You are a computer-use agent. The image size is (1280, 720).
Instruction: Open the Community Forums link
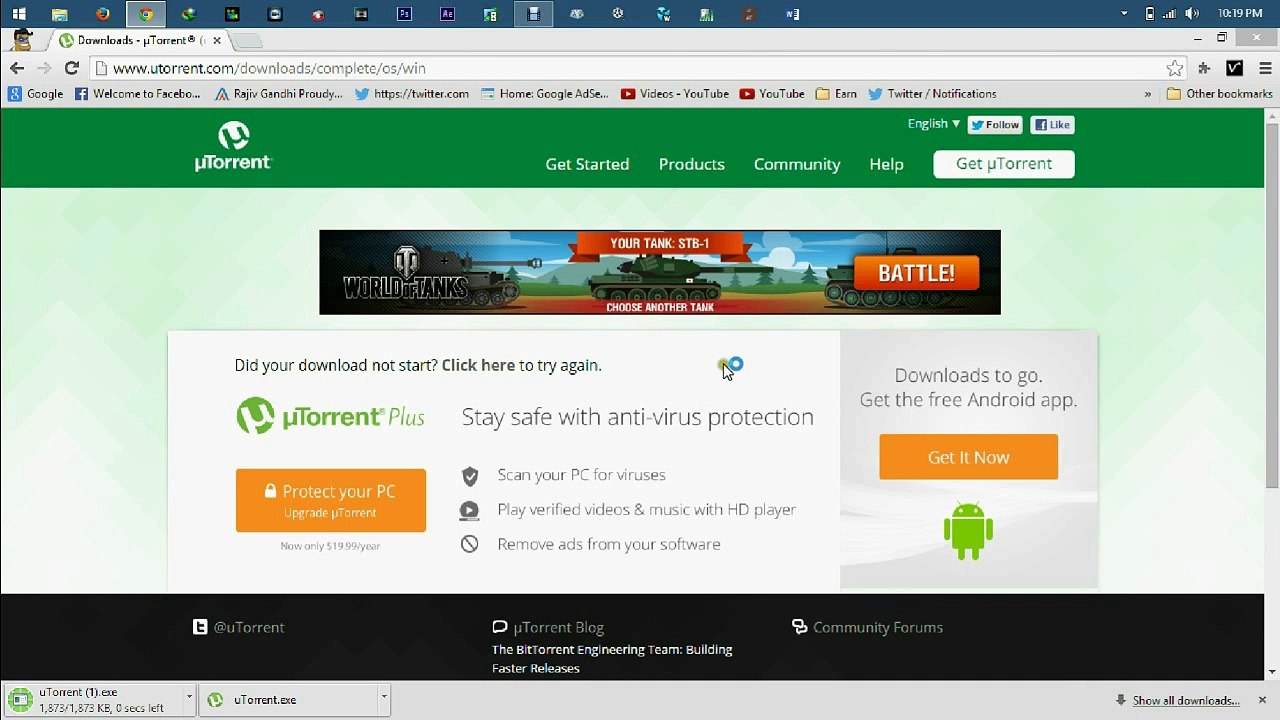(x=867, y=627)
